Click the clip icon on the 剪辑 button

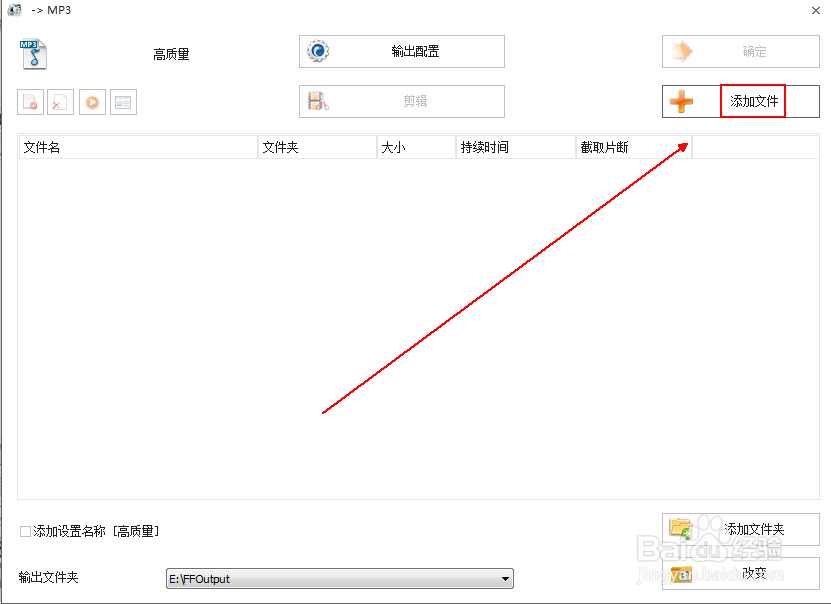coord(318,101)
